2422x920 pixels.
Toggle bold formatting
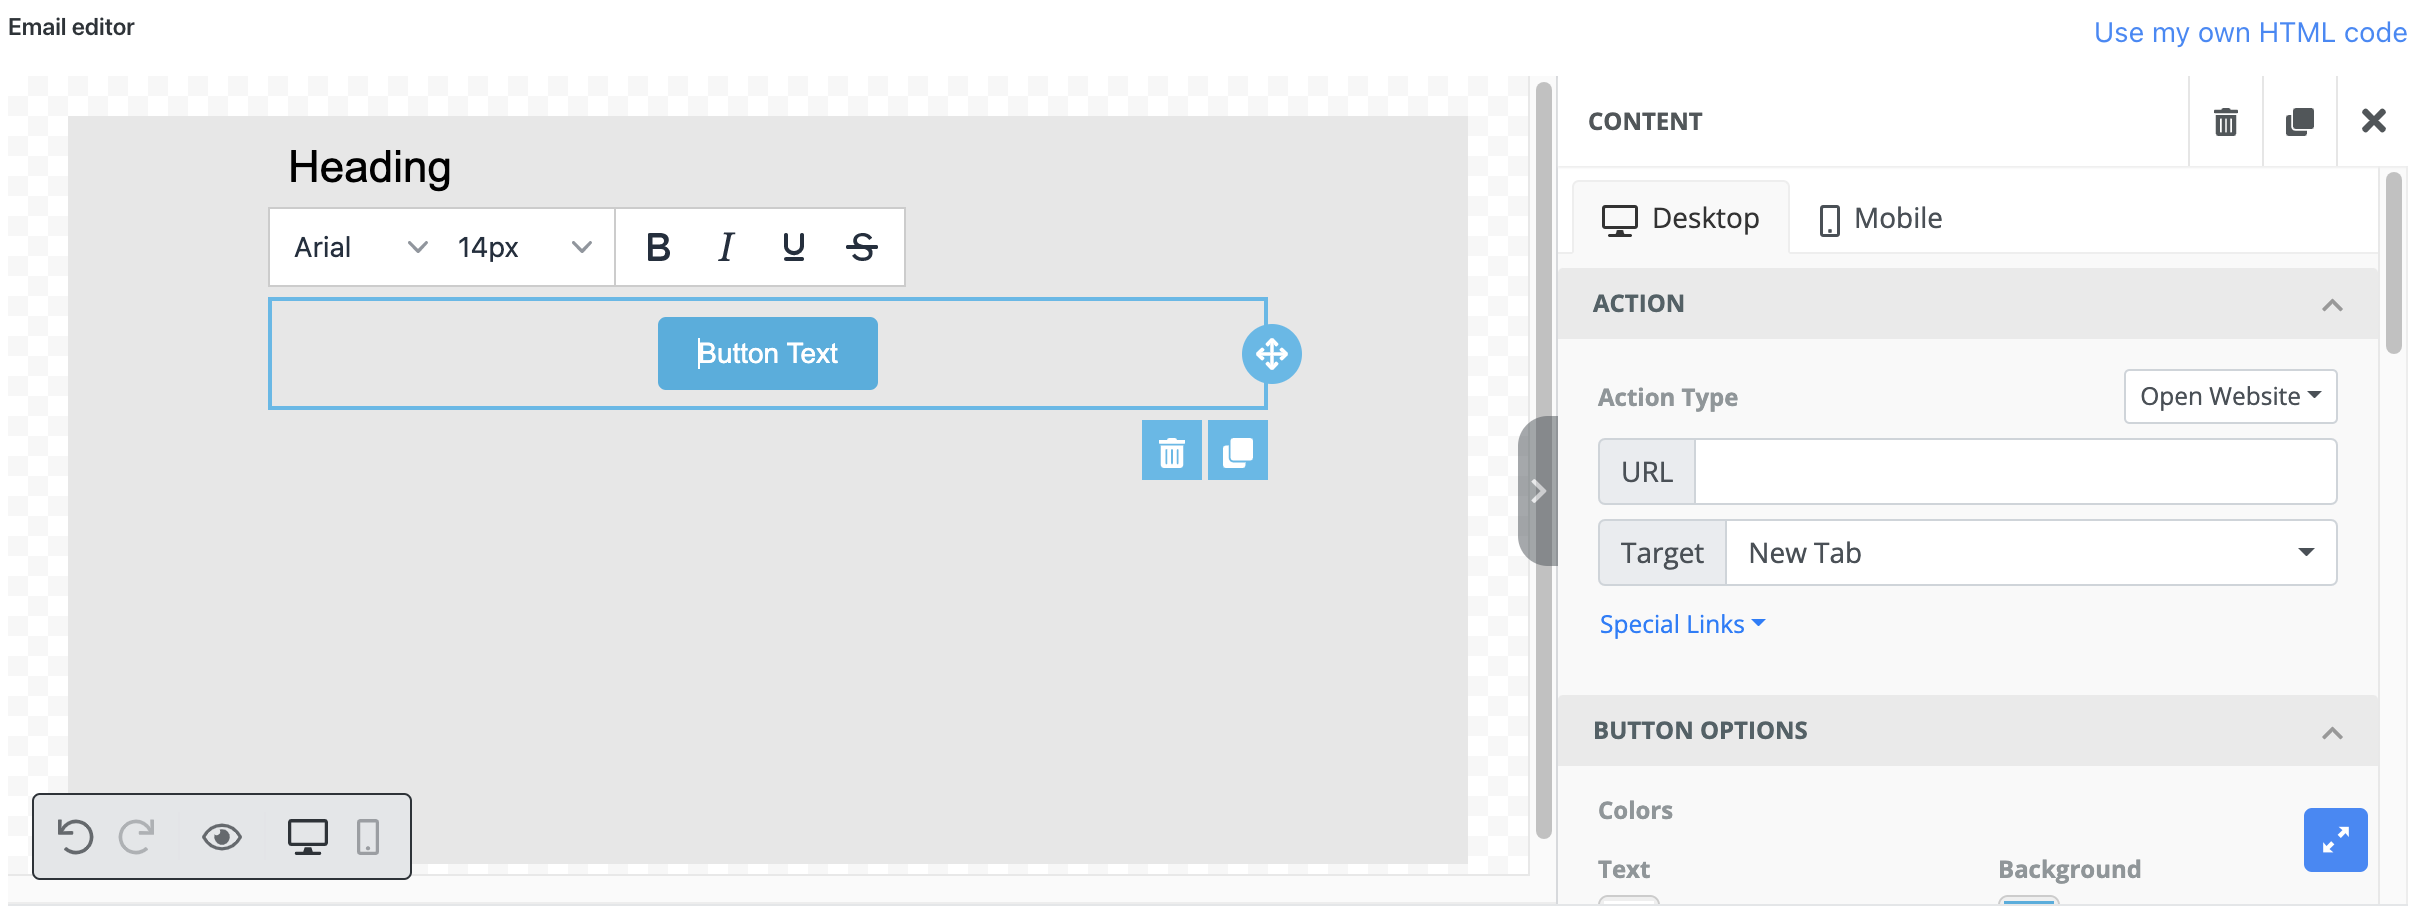tap(658, 247)
